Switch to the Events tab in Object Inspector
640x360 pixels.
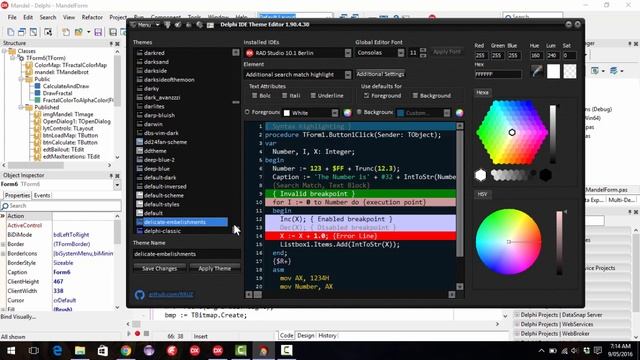click(42, 196)
